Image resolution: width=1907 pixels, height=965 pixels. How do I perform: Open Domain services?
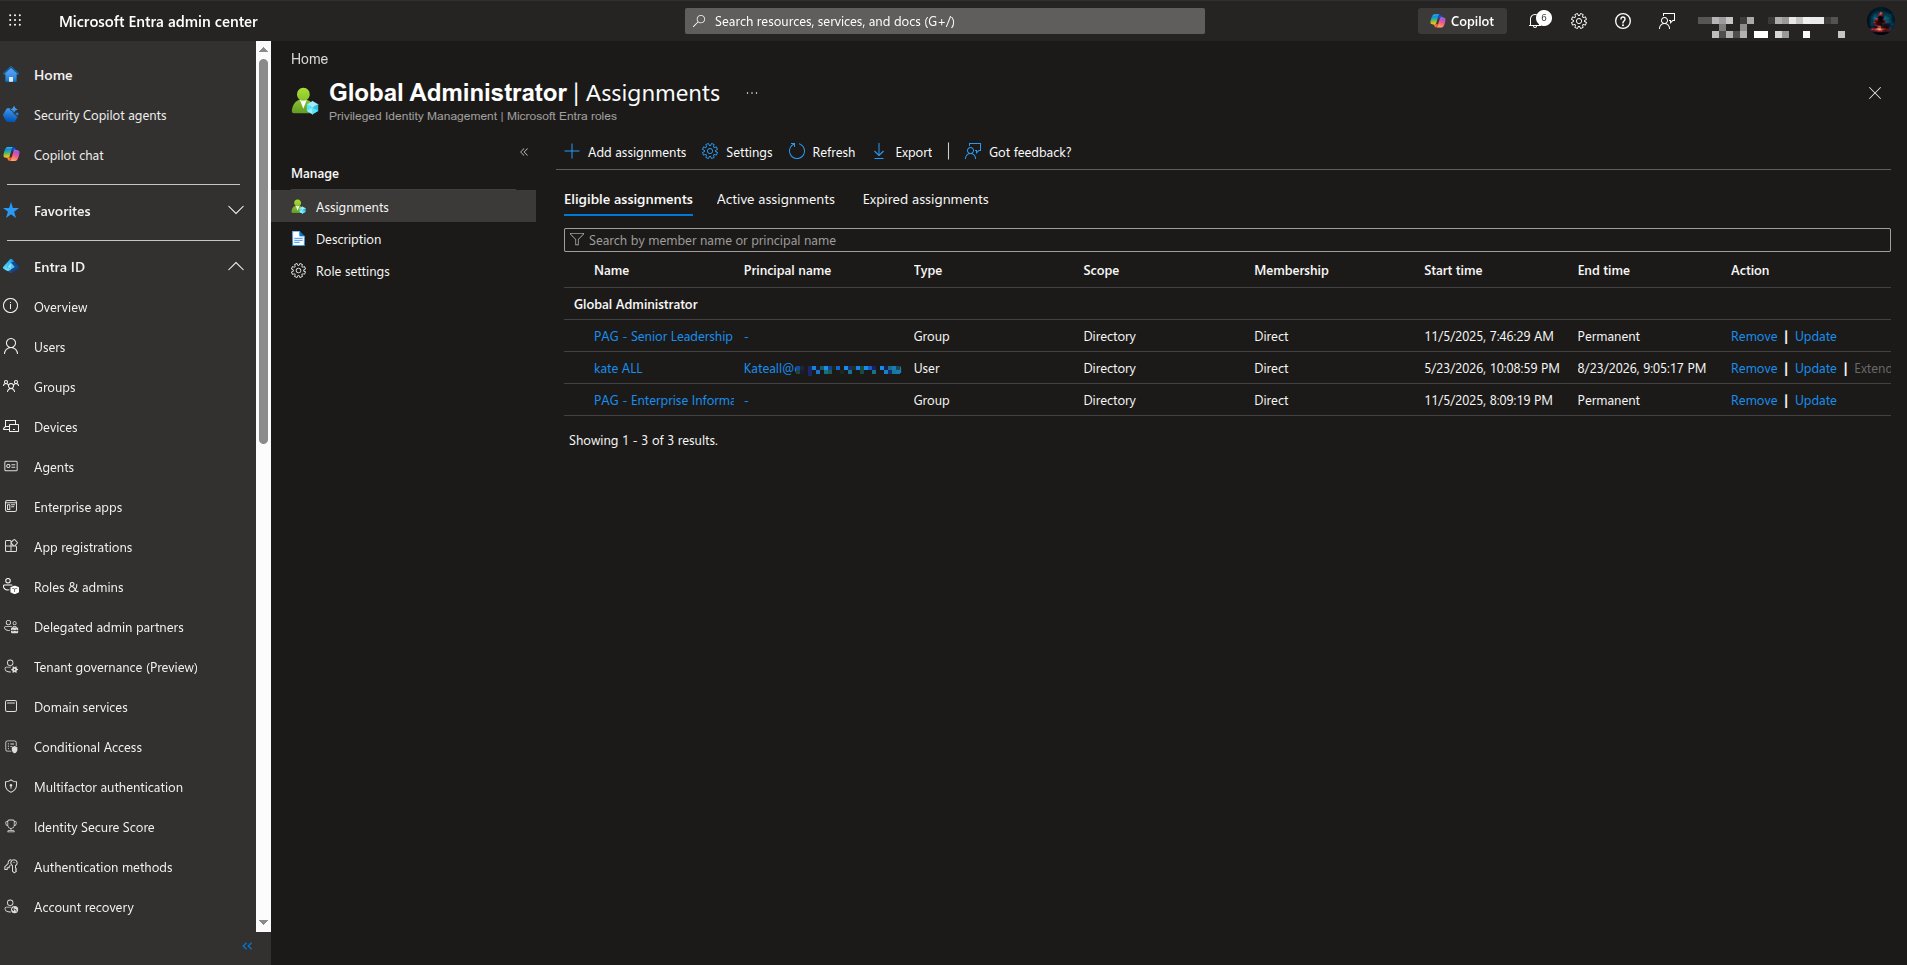[80, 707]
